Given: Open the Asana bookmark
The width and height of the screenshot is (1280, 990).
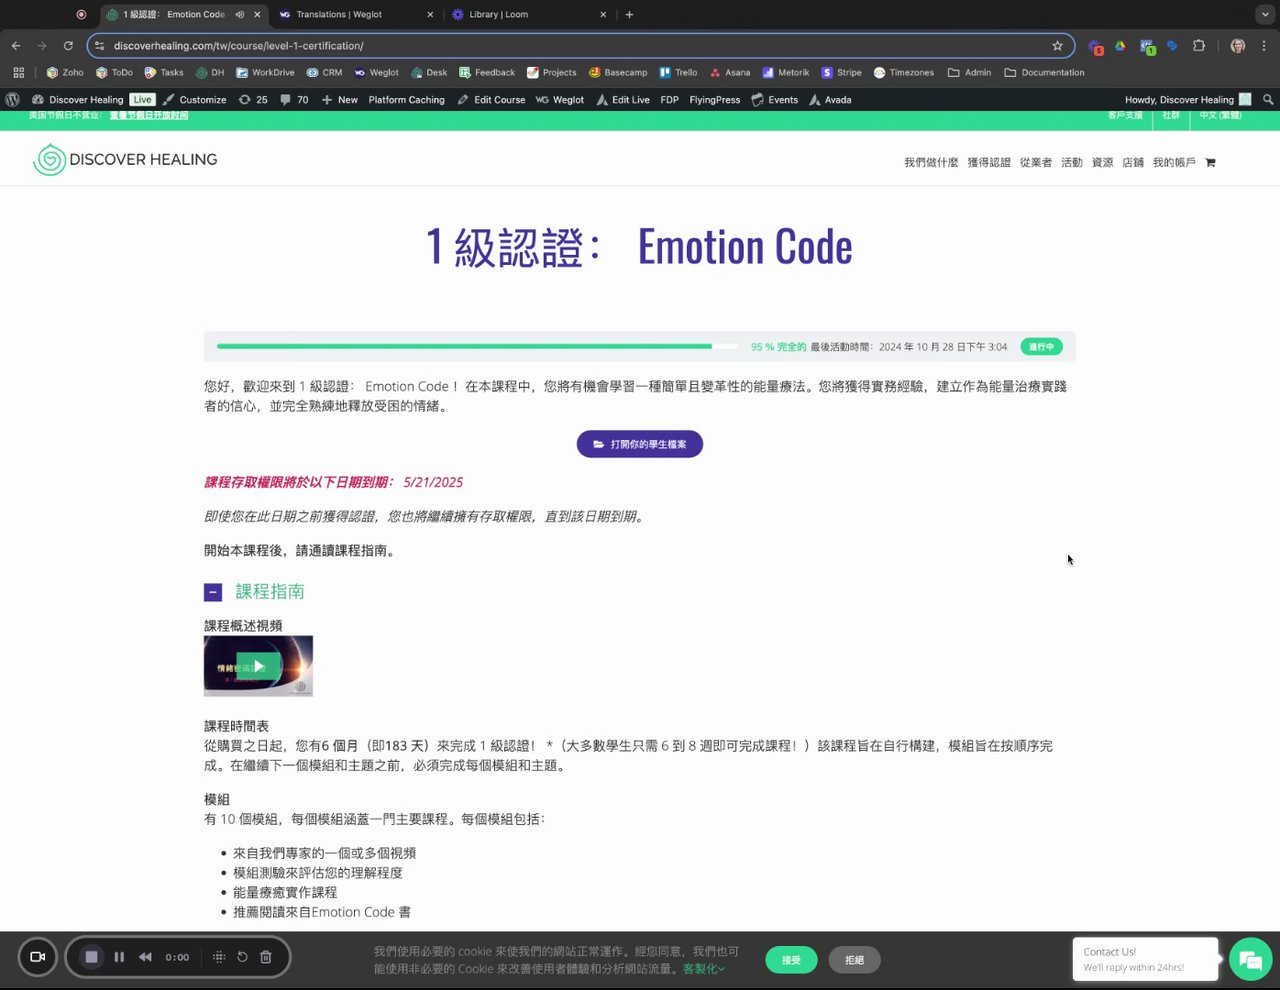Looking at the screenshot, I should 730,72.
